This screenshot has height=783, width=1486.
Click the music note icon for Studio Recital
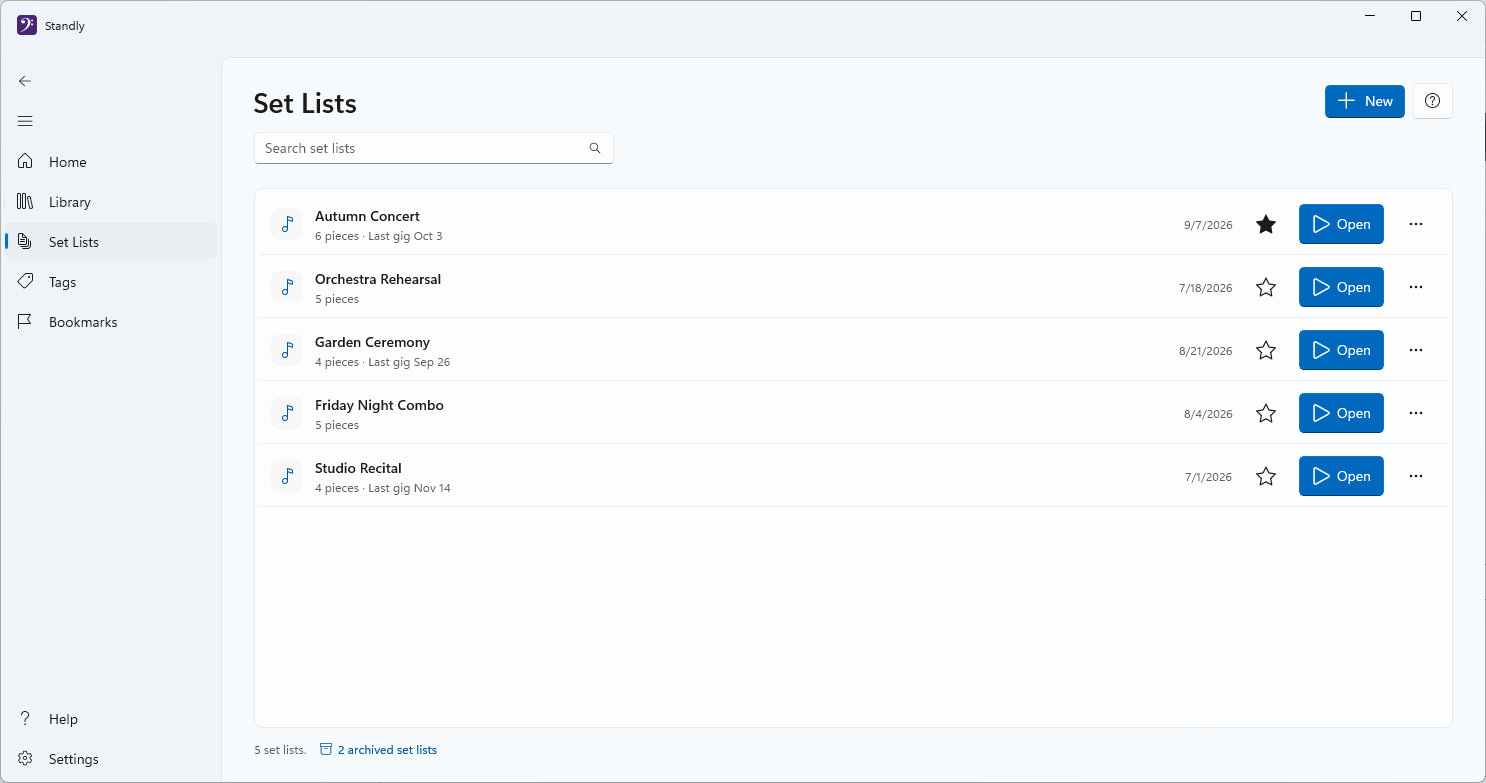[287, 476]
